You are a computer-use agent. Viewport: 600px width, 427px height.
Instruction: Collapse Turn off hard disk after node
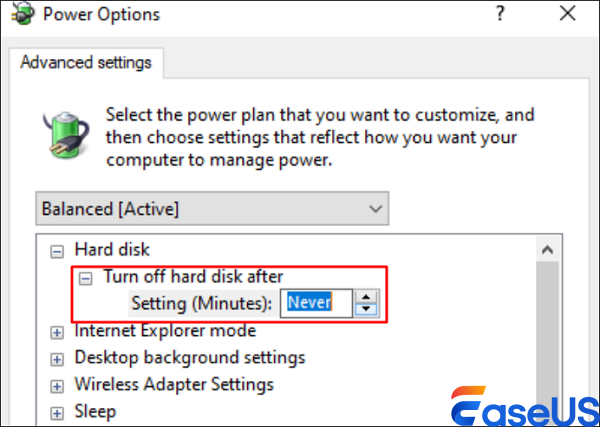coord(85,277)
